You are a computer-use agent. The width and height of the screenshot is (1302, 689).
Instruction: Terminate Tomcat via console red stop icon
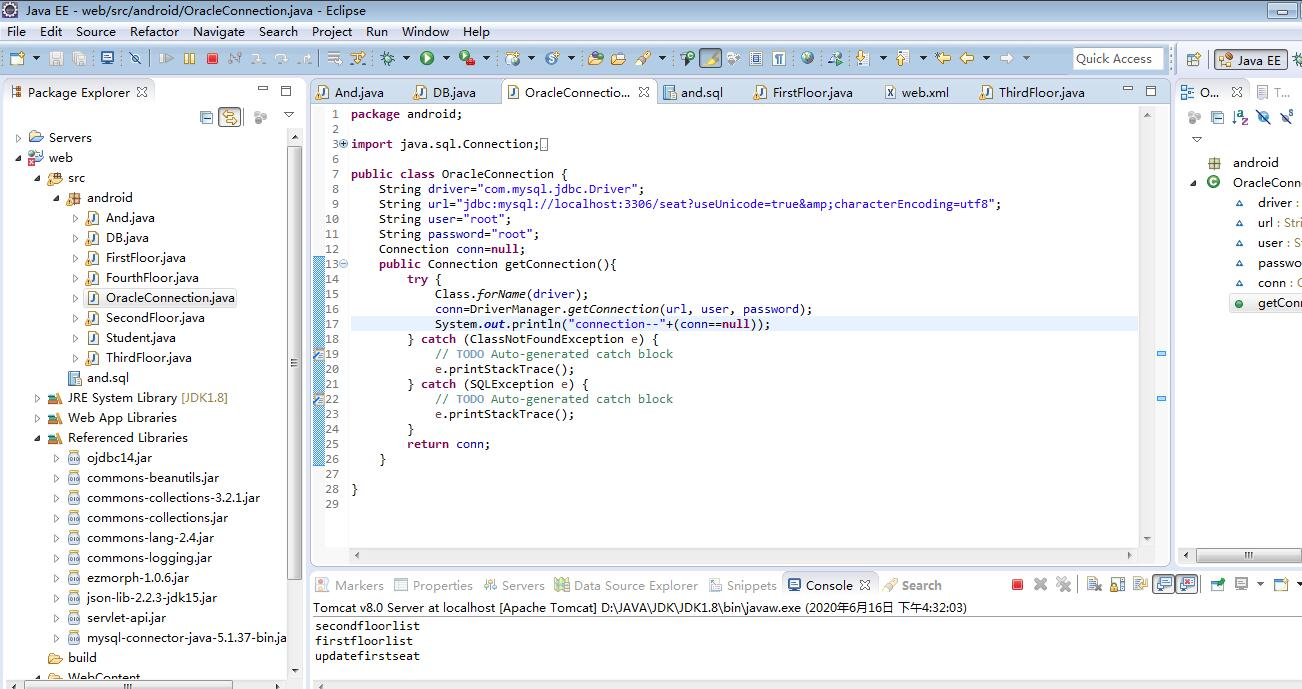(x=1017, y=585)
